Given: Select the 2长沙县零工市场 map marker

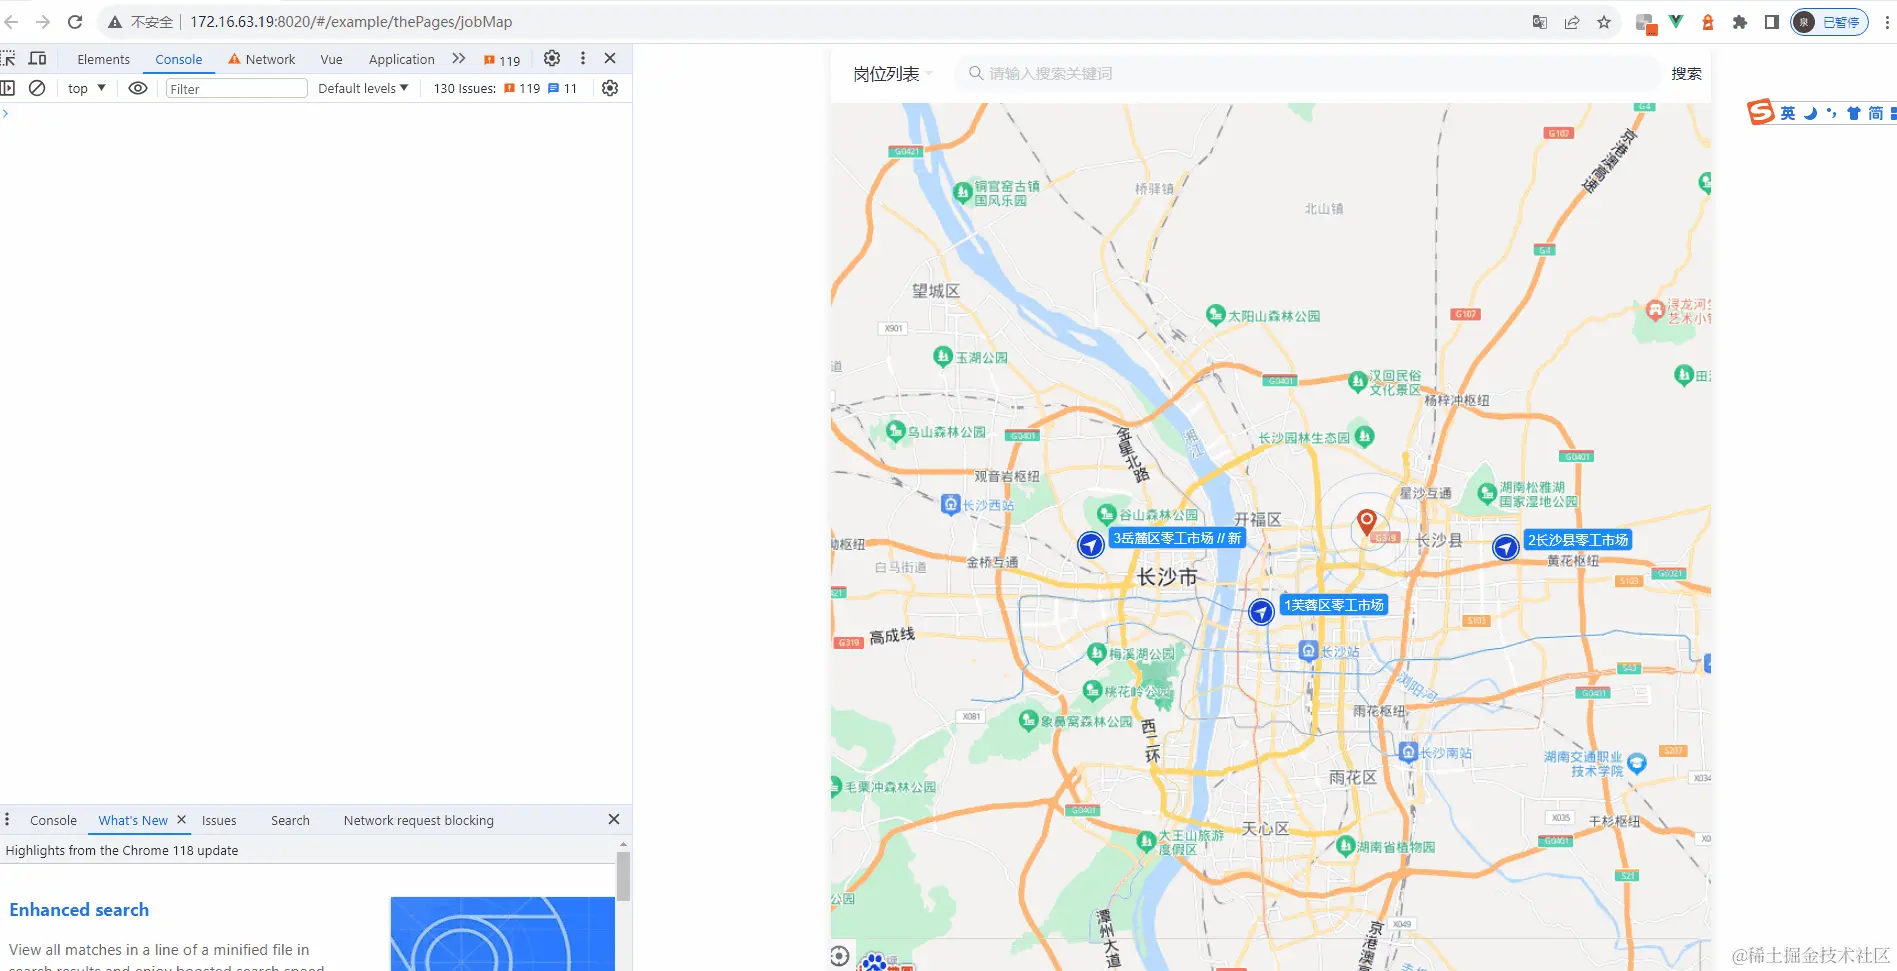Looking at the screenshot, I should pyautogui.click(x=1506, y=547).
